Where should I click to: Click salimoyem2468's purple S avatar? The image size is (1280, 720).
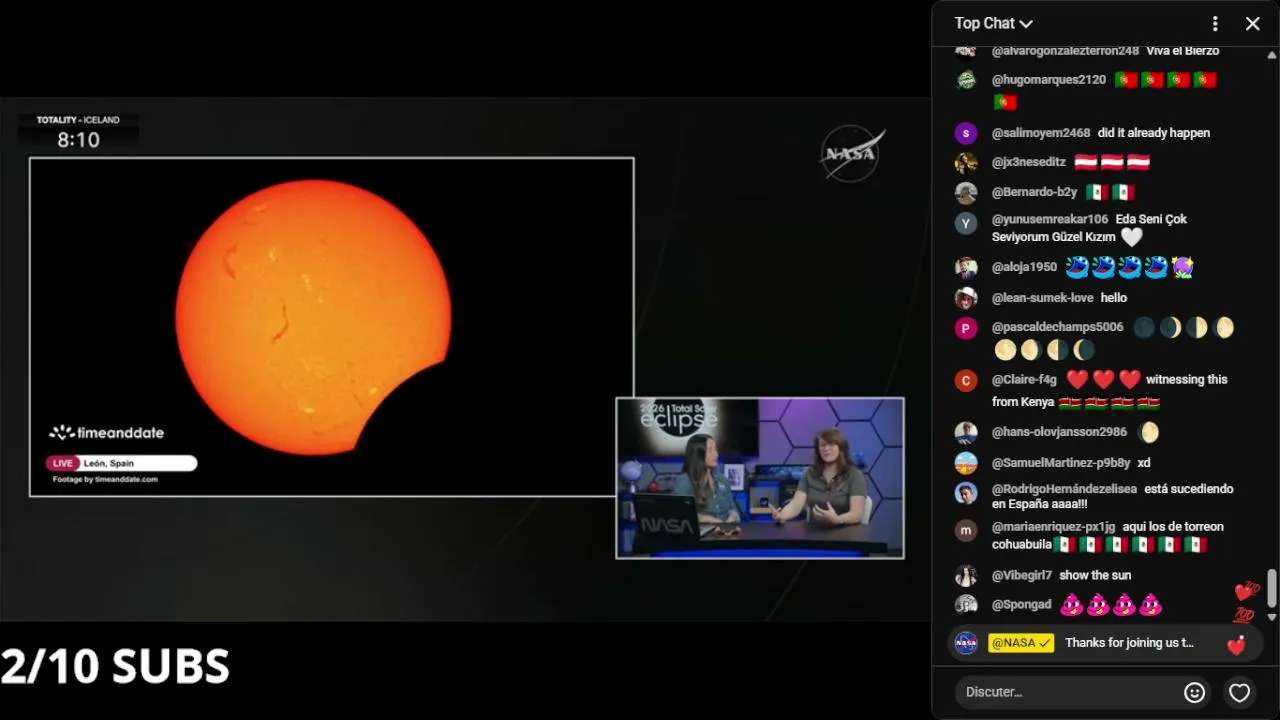coord(966,133)
